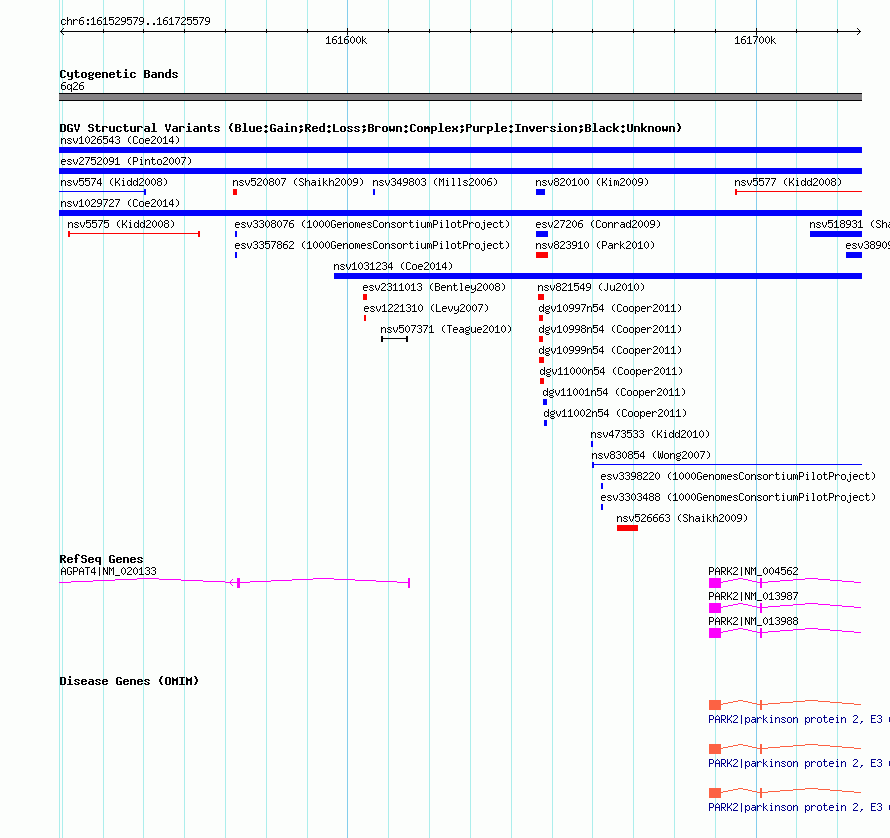The width and height of the screenshot is (890, 838).
Task: Click the nsv520807 (Shaikh2009) label
Action: point(298,182)
